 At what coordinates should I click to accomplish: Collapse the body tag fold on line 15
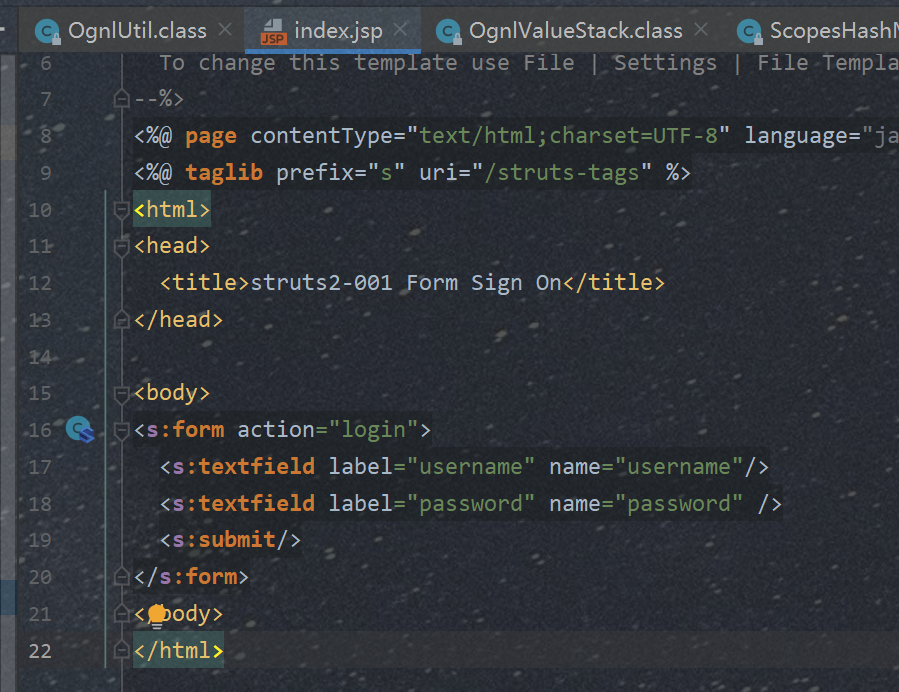pos(122,394)
